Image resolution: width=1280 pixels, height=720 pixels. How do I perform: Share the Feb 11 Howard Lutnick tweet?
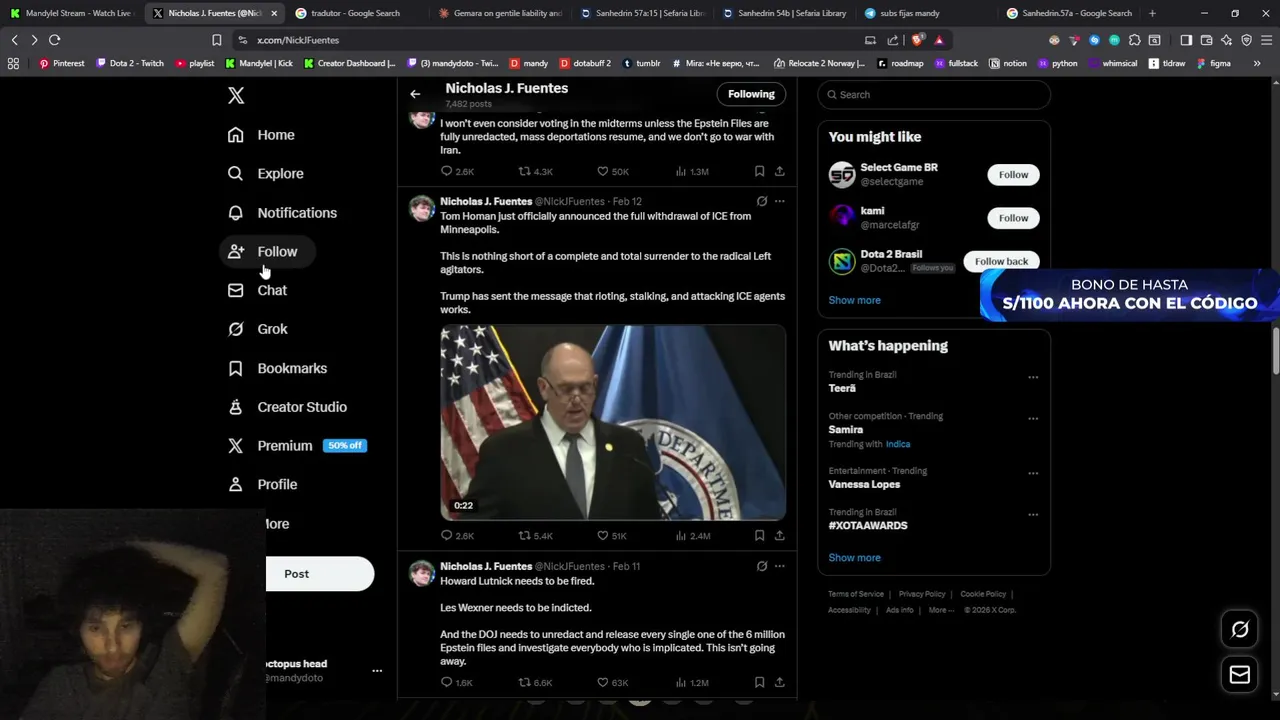pyautogui.click(x=780, y=683)
